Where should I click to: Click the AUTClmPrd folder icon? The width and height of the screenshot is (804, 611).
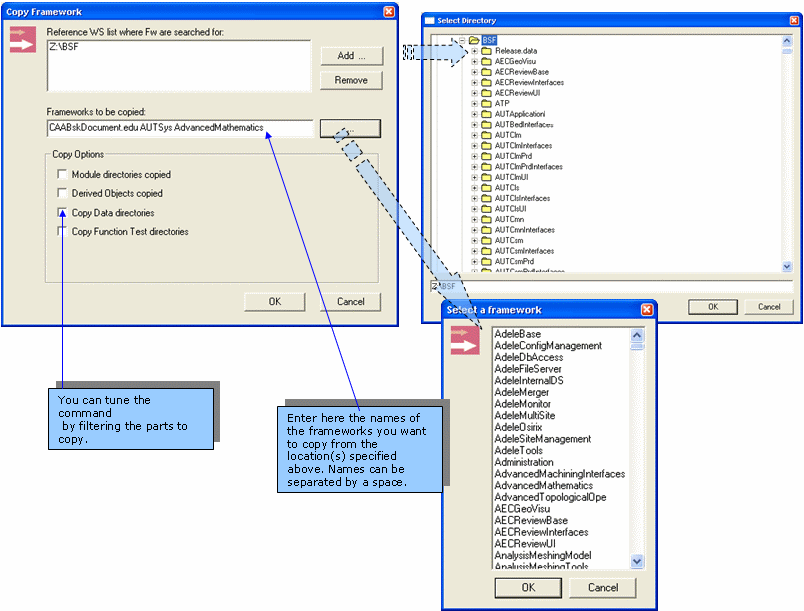tap(486, 156)
